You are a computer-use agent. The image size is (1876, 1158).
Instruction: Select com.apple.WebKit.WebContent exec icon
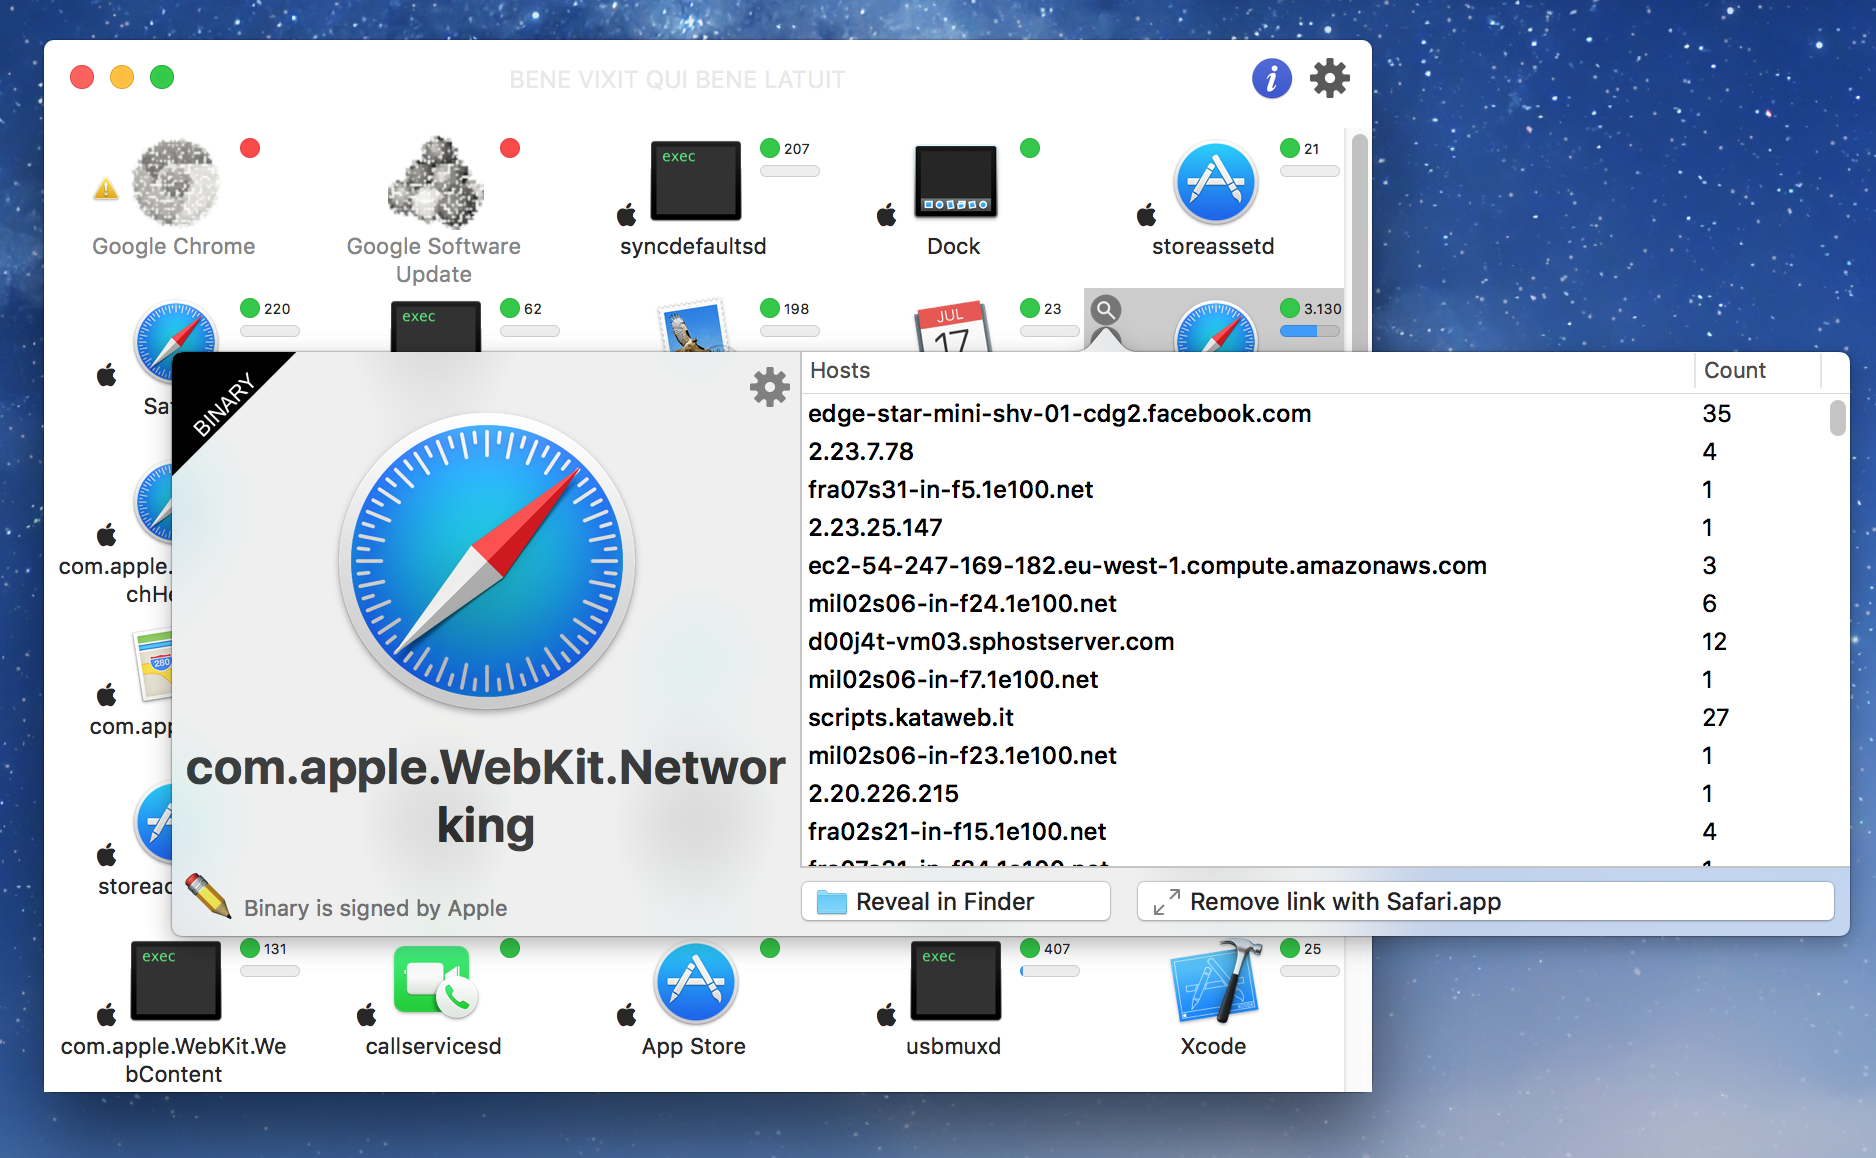[176, 981]
